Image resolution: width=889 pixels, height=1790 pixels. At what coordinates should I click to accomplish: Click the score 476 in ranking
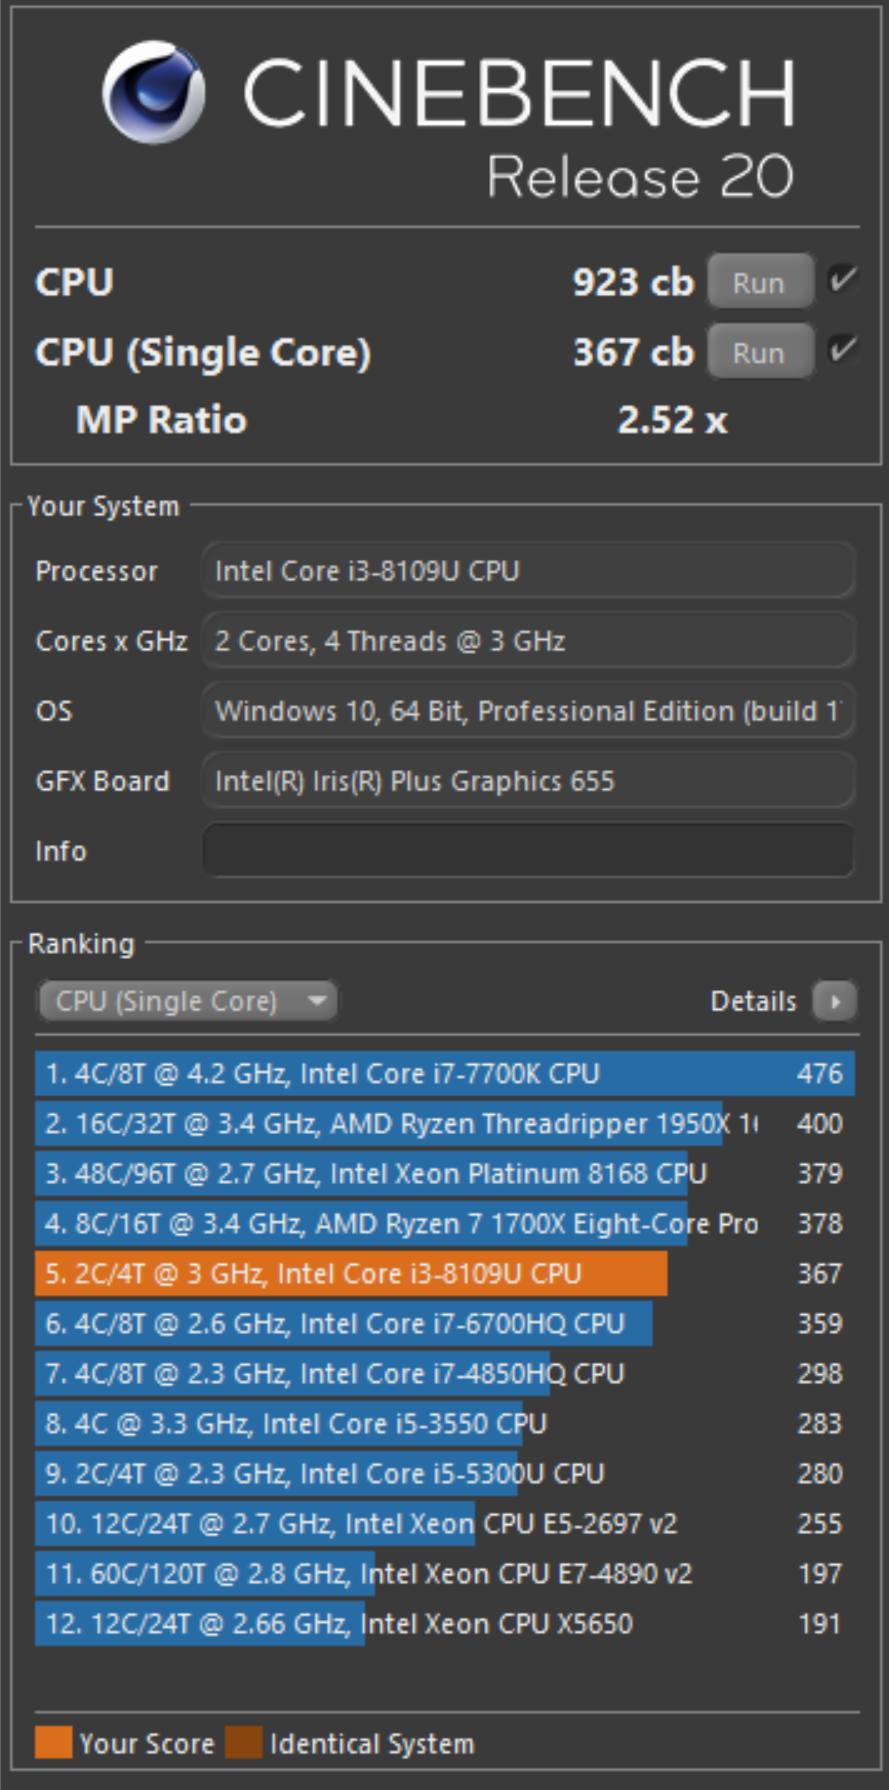click(820, 1074)
